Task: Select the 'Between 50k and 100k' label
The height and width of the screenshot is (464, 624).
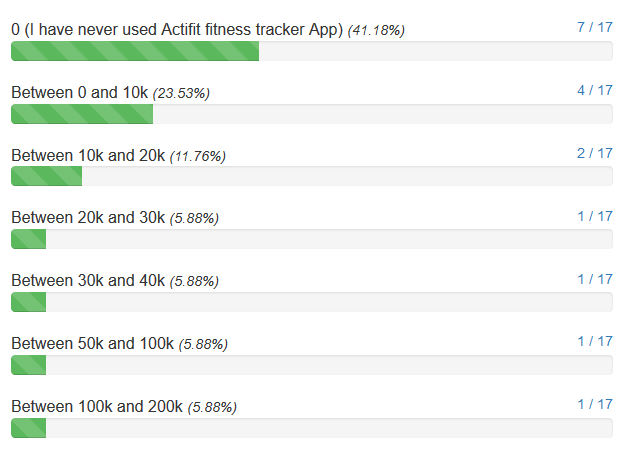Action: (92, 343)
